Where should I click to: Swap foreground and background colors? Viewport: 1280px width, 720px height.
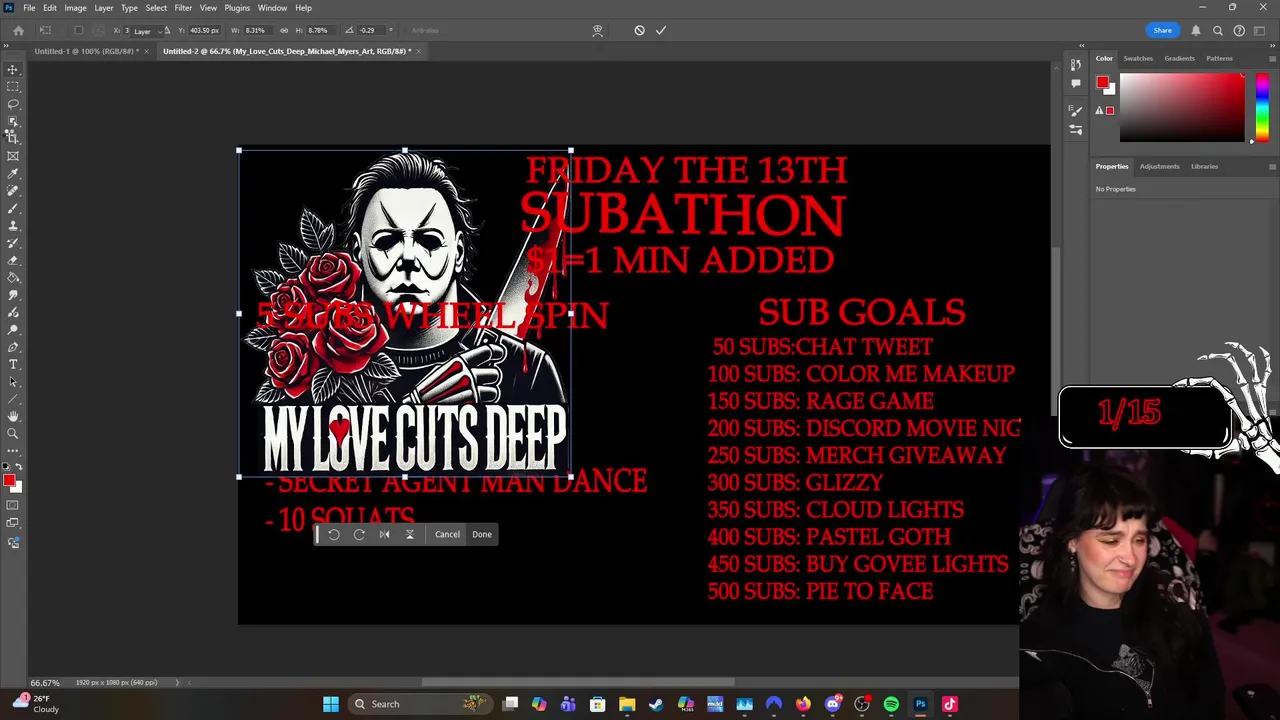click(19, 467)
